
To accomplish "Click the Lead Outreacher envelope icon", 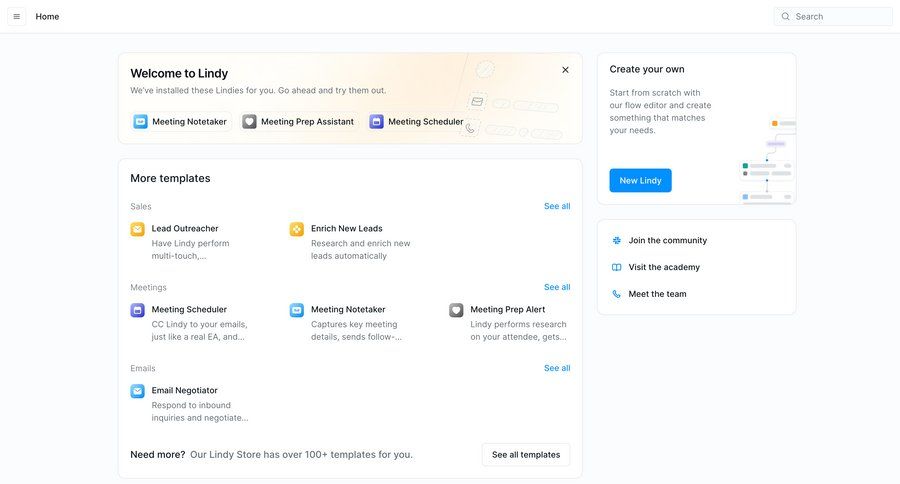I will click(138, 230).
